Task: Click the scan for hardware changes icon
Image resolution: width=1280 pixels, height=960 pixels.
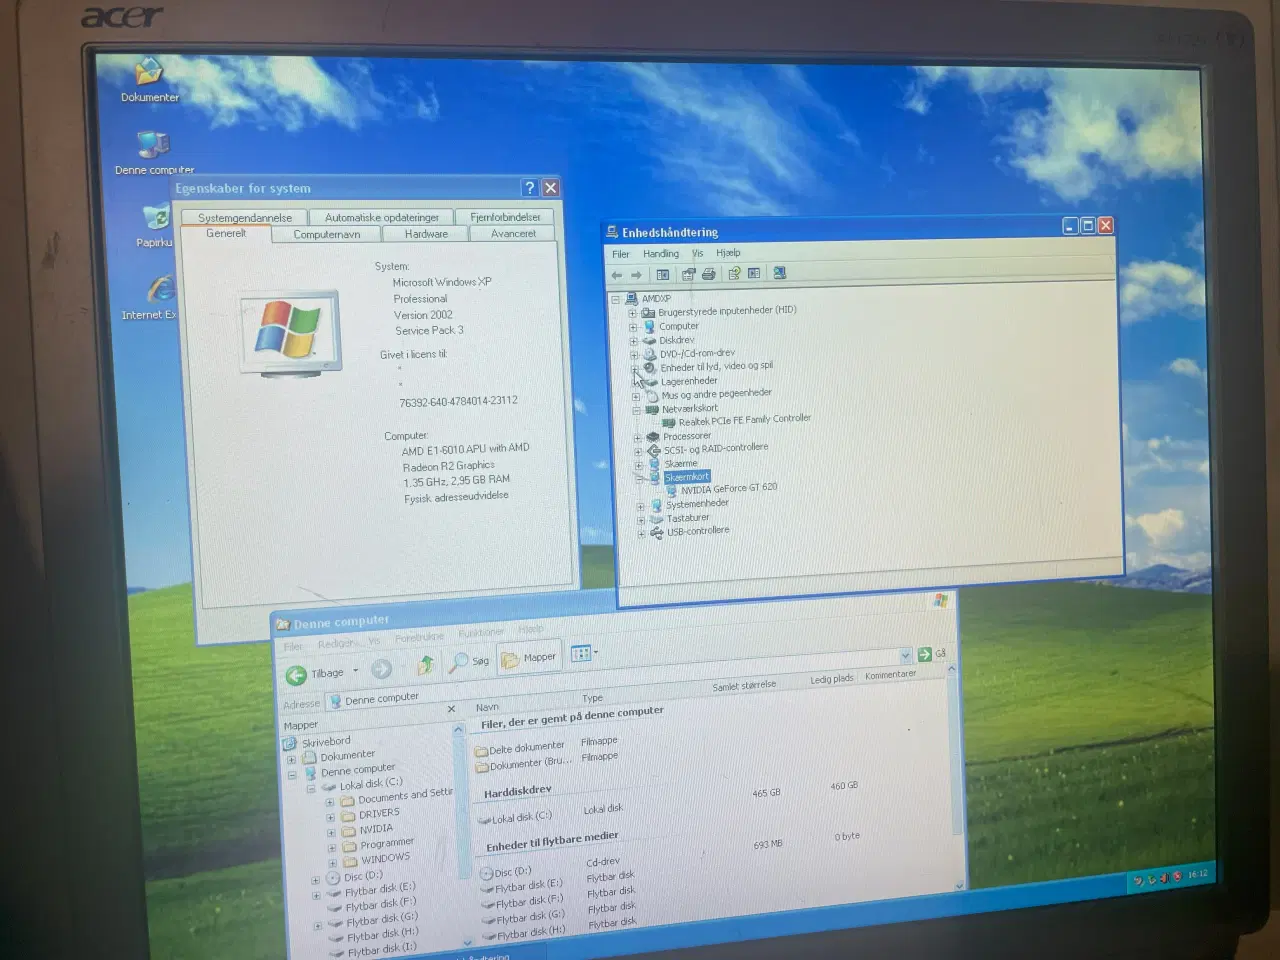Action: pyautogui.click(x=780, y=272)
